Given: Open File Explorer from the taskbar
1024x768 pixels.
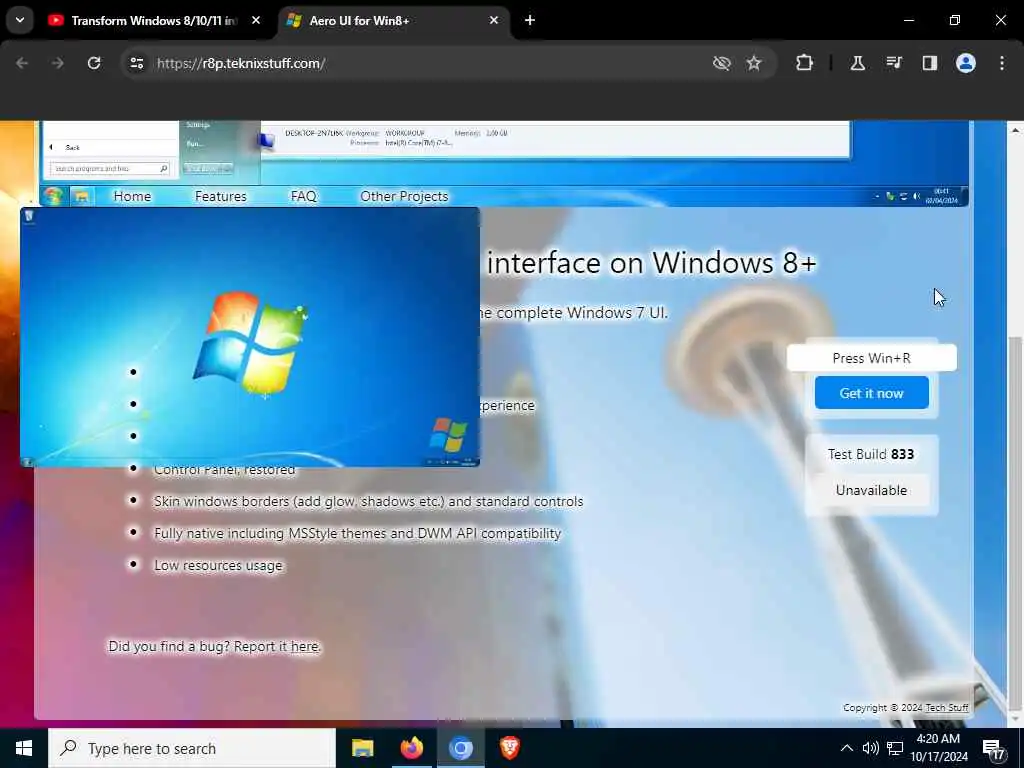Looking at the screenshot, I should (362, 748).
